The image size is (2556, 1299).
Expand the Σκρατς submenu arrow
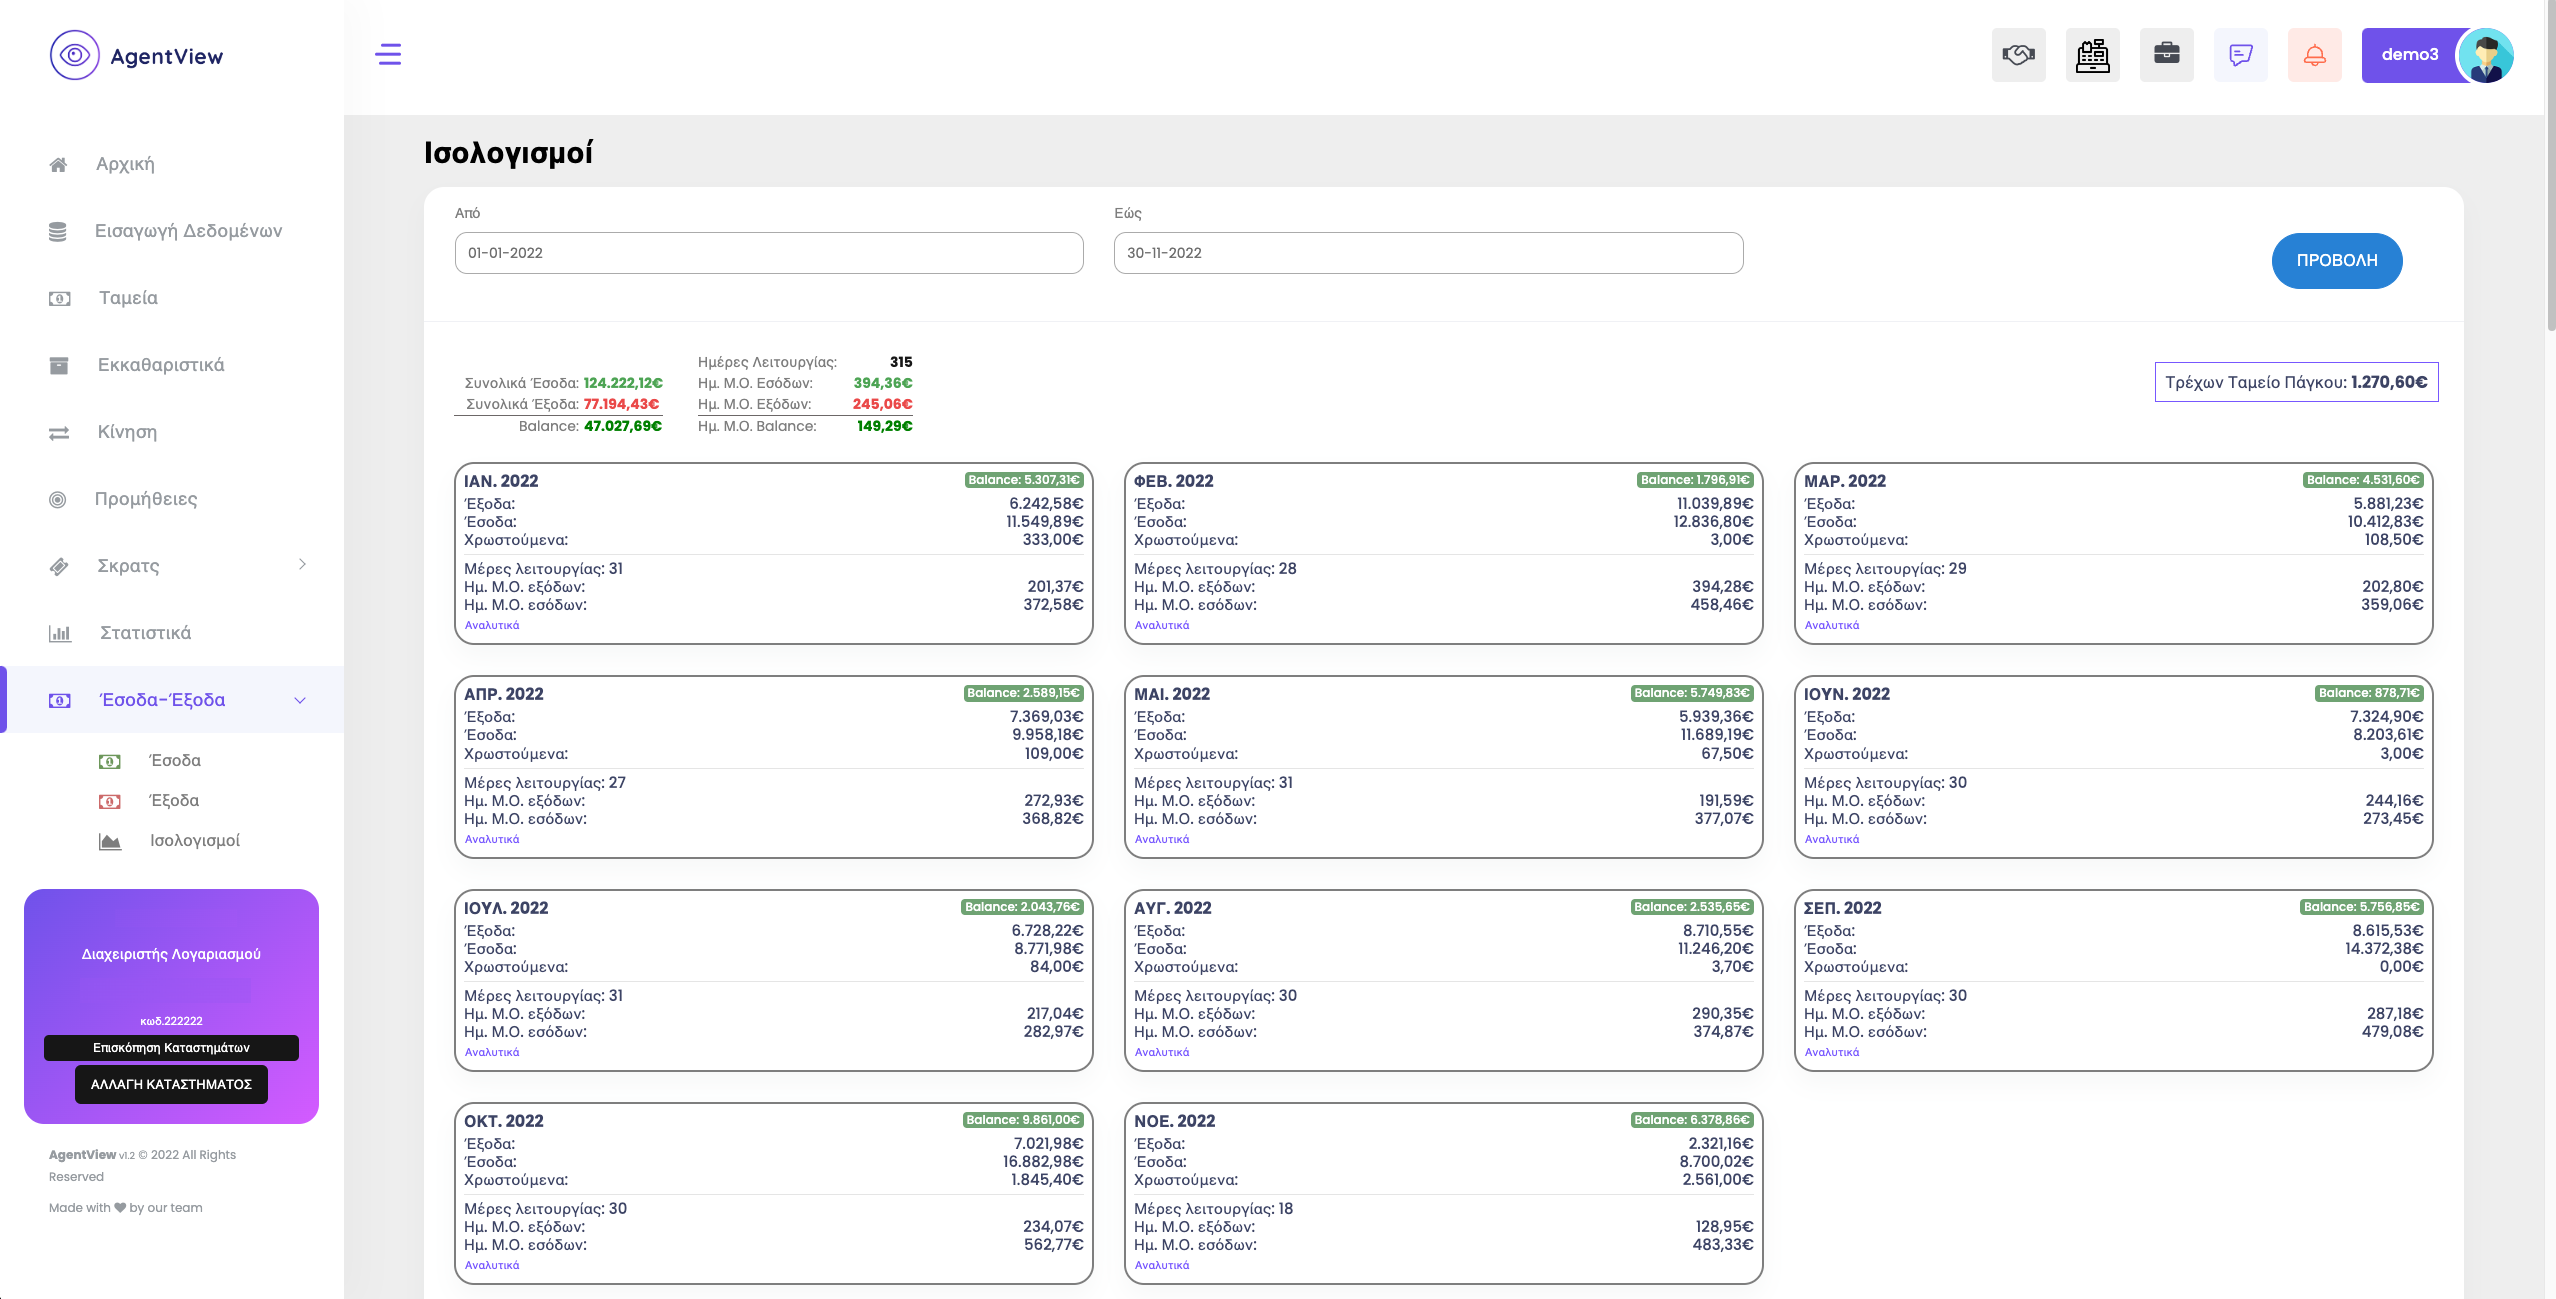point(302,565)
